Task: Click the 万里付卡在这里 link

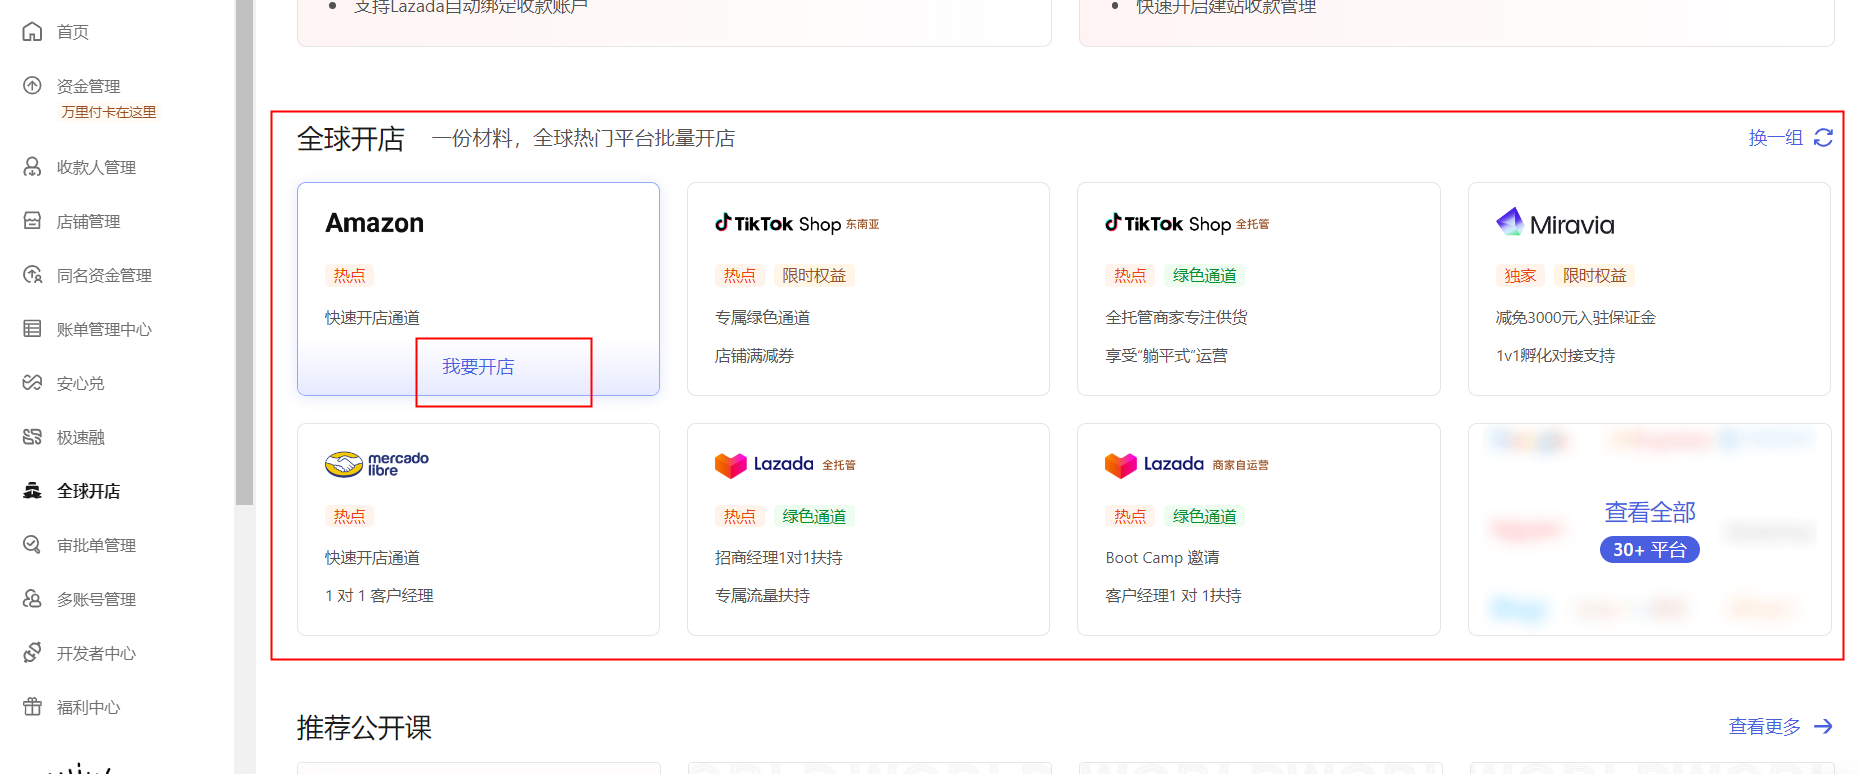Action: tap(109, 112)
